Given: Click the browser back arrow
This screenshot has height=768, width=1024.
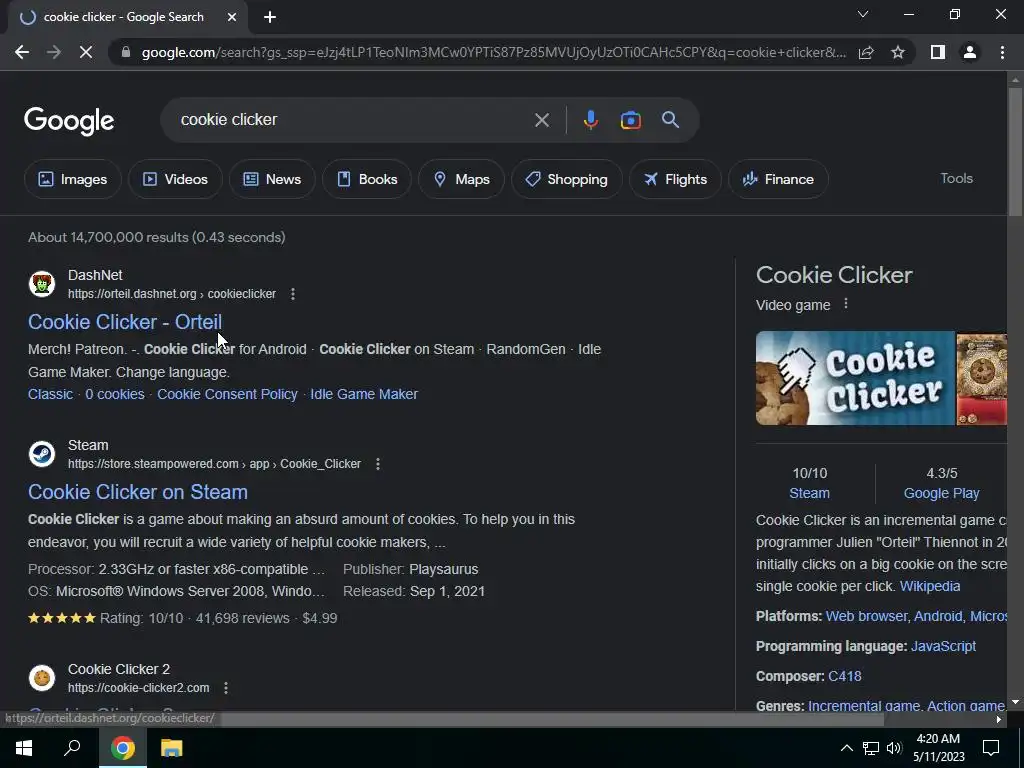Looking at the screenshot, I should click(x=22, y=52).
